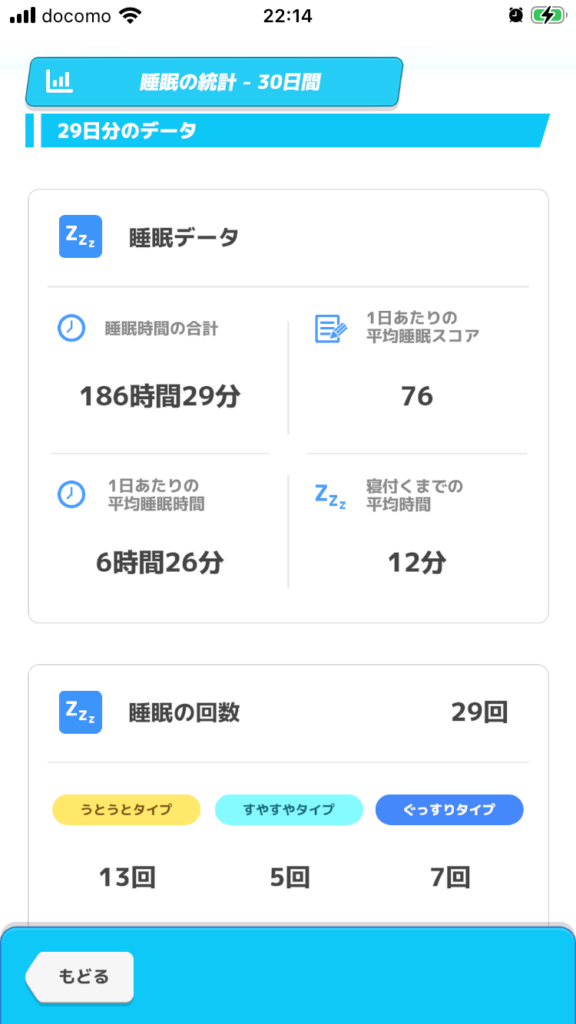Click the 186時間29分 total sleep value
This screenshot has width=576, height=1024.
click(160, 396)
